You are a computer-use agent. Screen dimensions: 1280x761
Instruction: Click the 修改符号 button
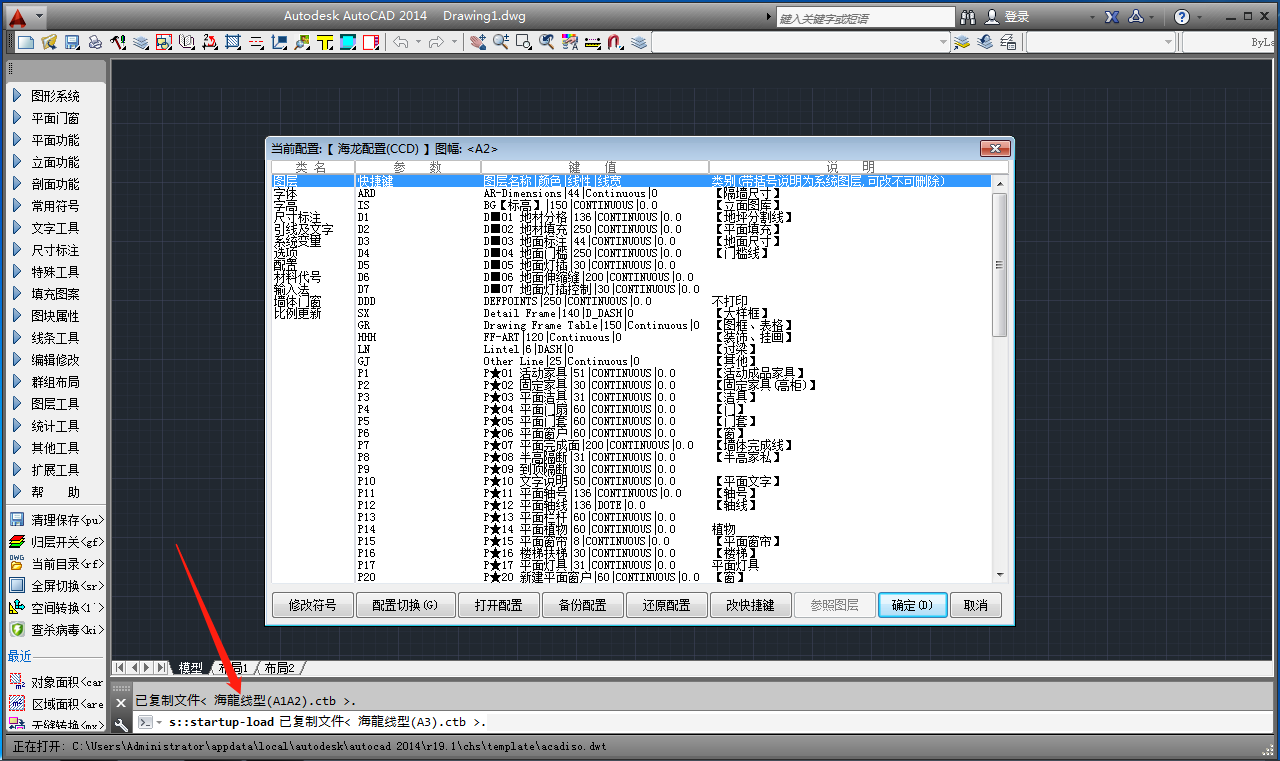(313, 605)
